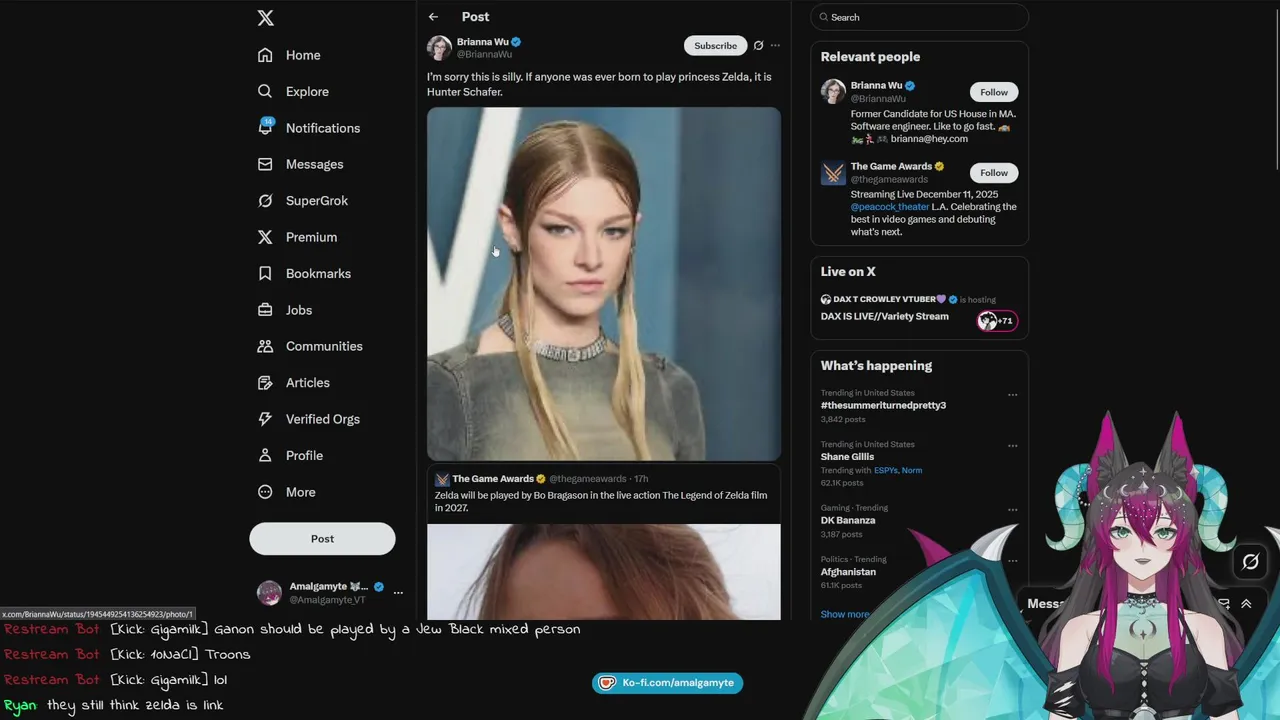Open the Ko-fi.com/amalgamyte banner
This screenshot has height=720, width=1280.
(x=667, y=683)
